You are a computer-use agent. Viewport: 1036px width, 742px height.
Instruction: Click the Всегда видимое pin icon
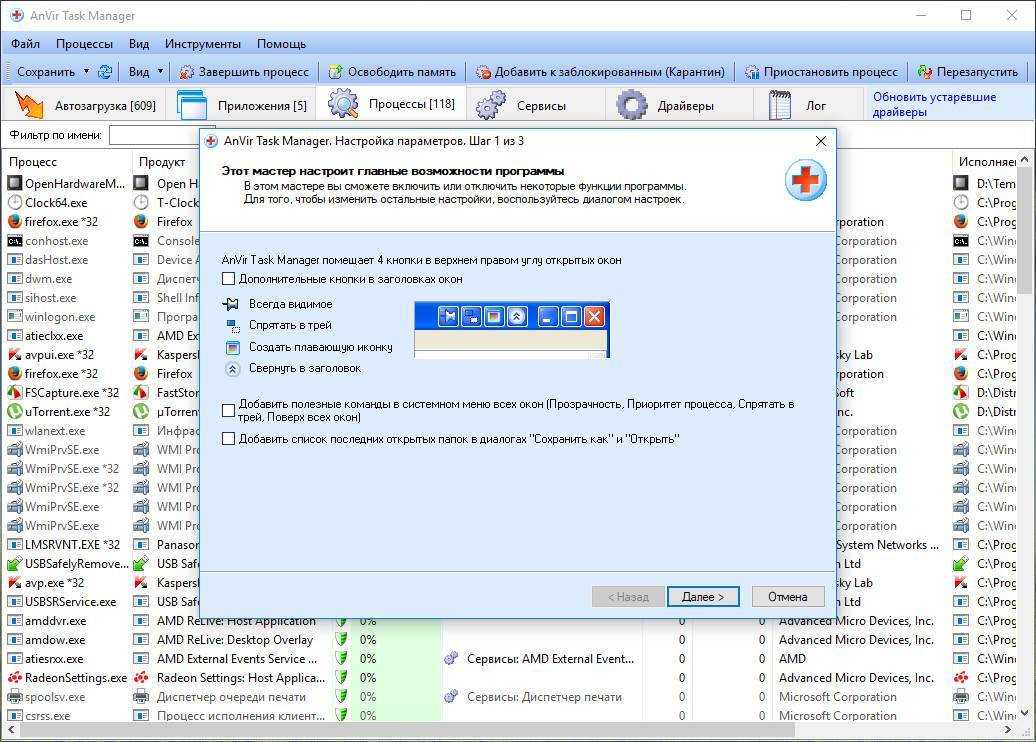tap(231, 304)
